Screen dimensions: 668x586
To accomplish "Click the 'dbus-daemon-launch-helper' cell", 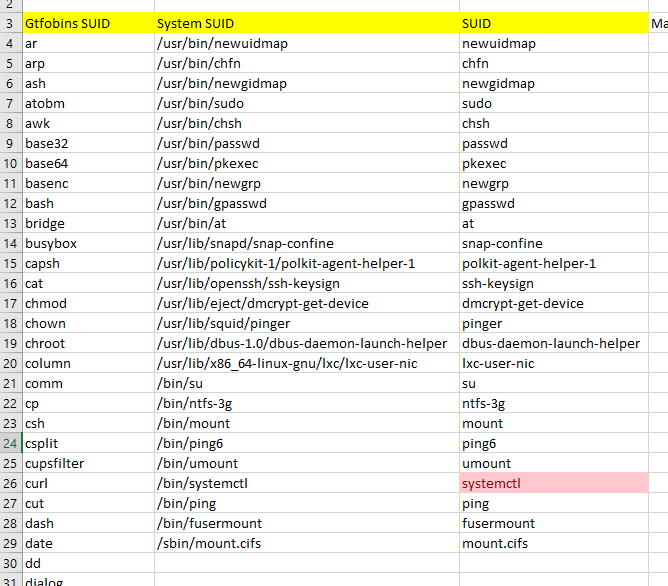I will click(554, 344).
